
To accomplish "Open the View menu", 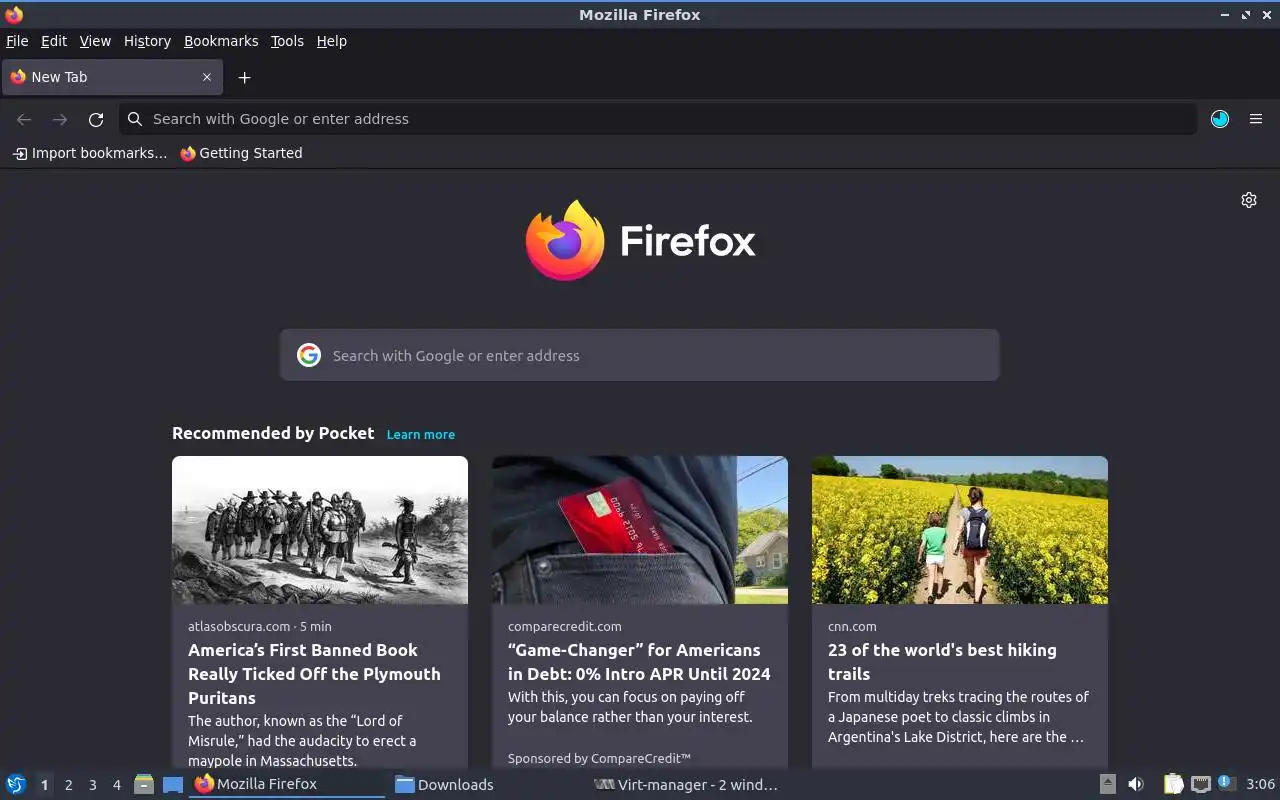I will tap(95, 41).
